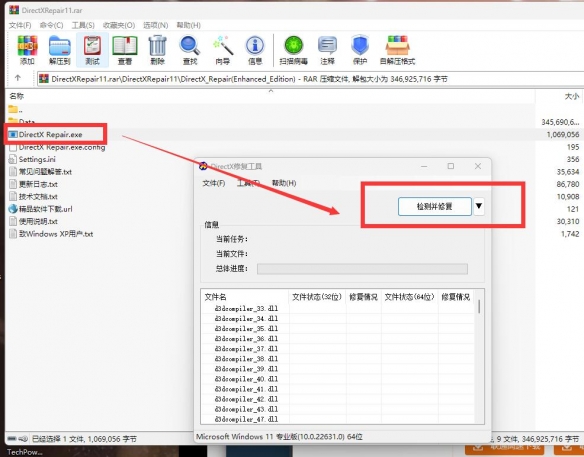The height and width of the screenshot is (457, 584).
Task: Open the parent folder '..' entry
Action: pyautogui.click(x=15, y=110)
